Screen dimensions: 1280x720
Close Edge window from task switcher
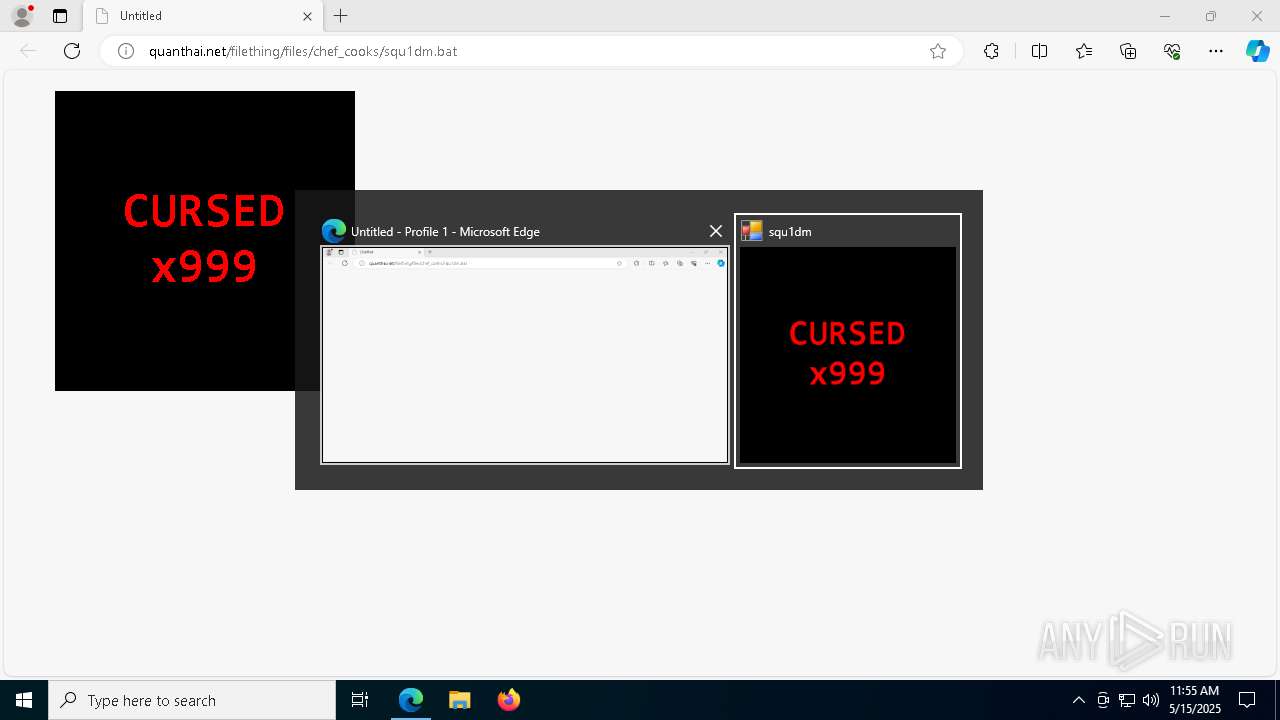(x=716, y=231)
